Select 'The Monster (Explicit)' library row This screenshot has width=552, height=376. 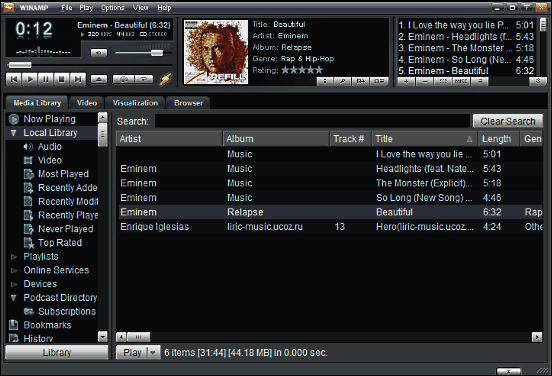(331, 183)
